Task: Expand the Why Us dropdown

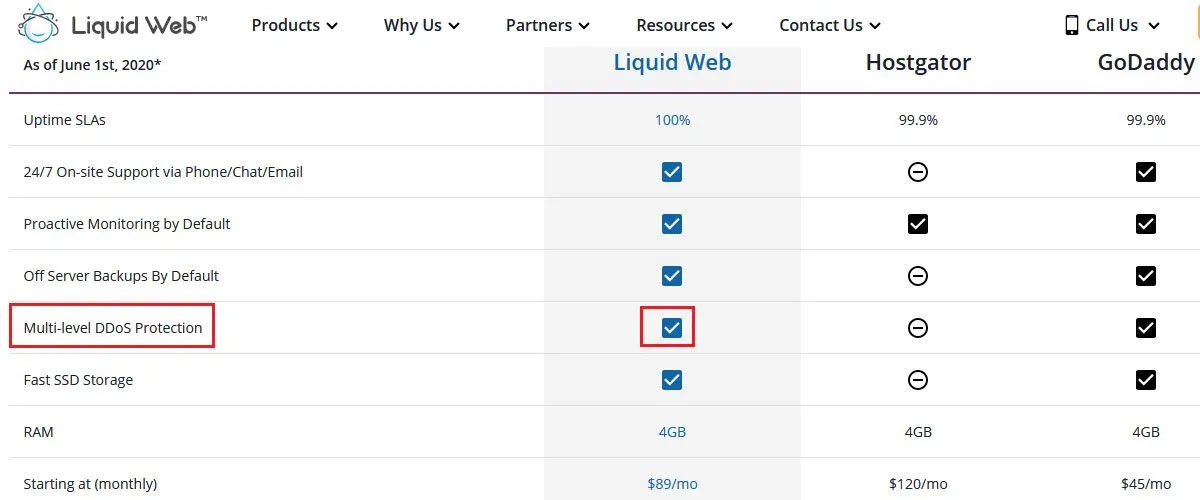Action: [422, 25]
